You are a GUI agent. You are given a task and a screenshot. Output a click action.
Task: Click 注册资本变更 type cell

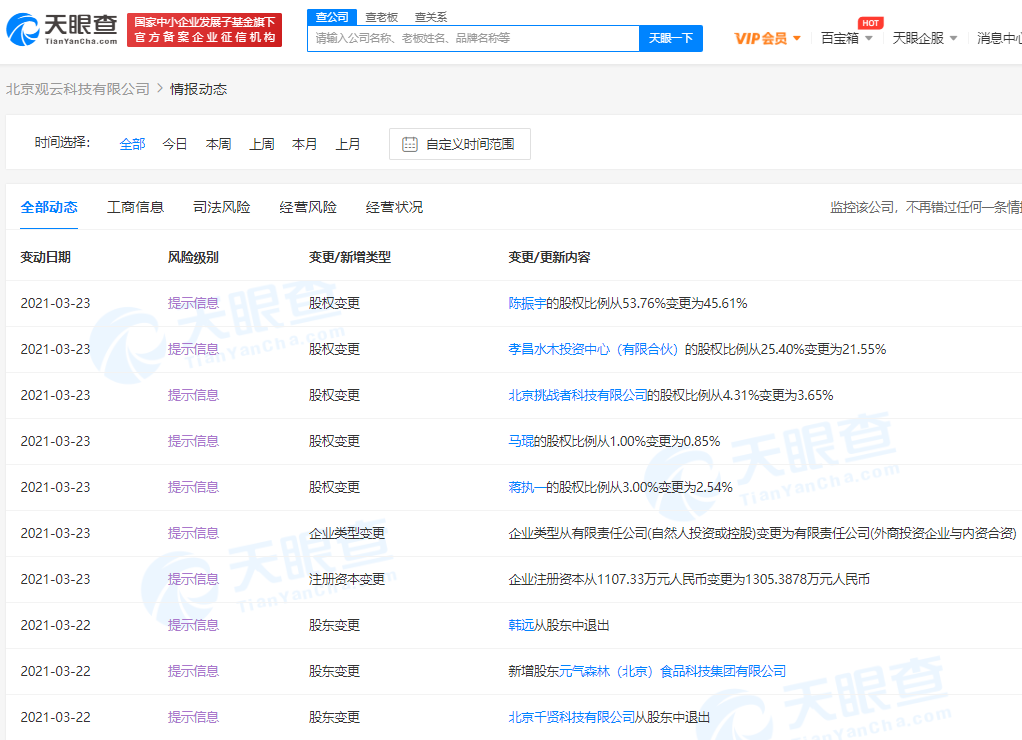tap(347, 579)
